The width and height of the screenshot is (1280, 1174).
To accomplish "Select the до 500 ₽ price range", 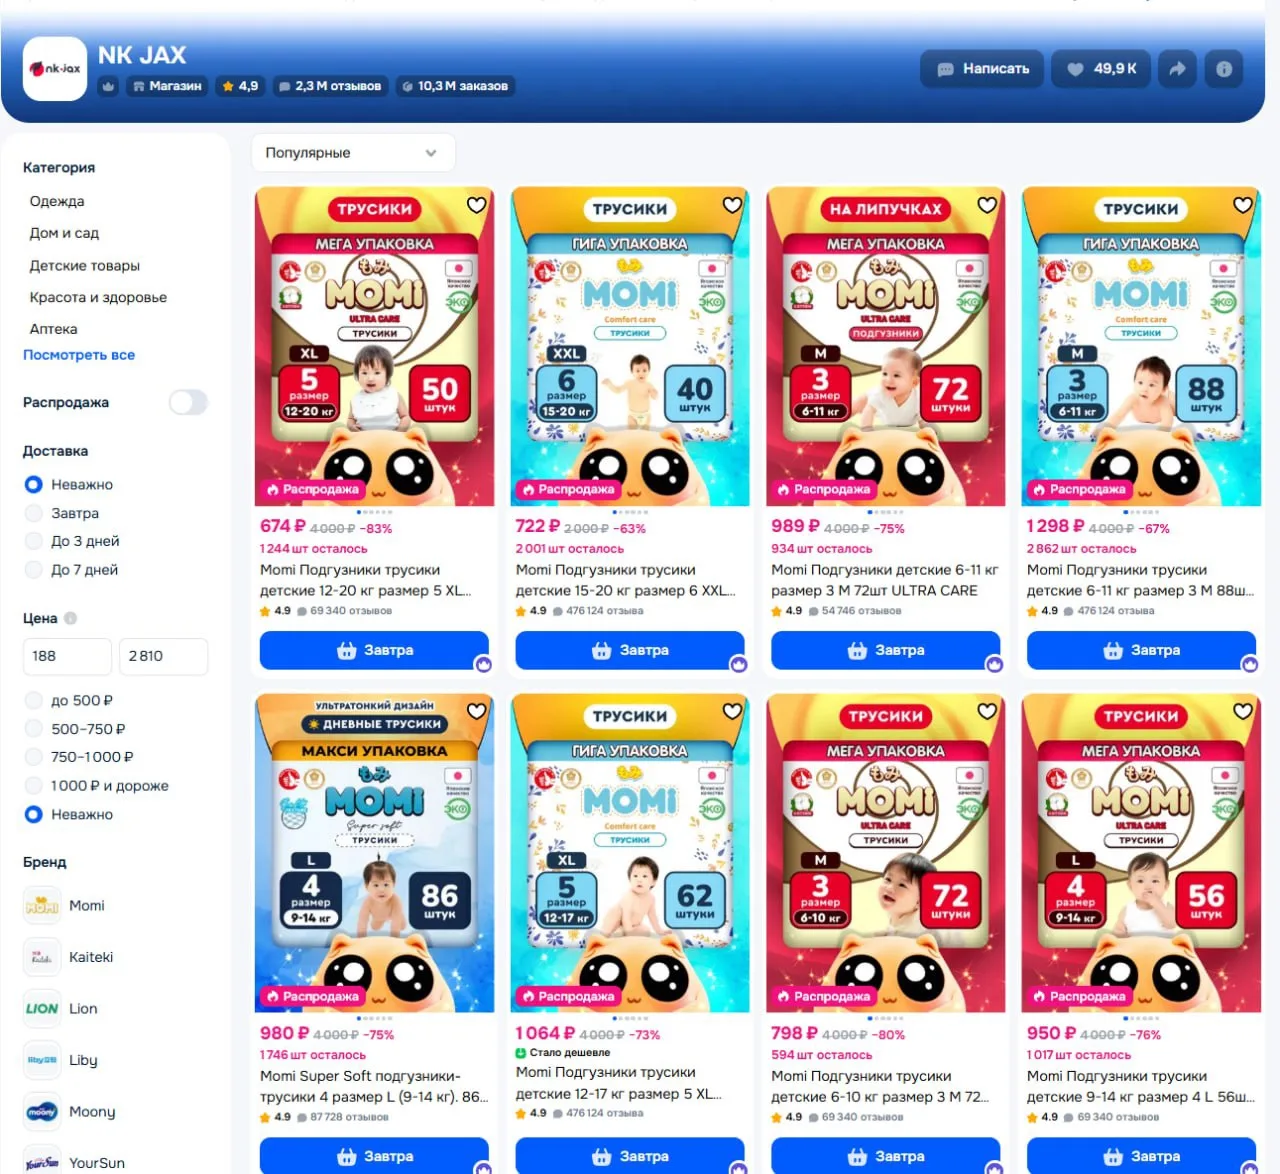I will (33, 700).
